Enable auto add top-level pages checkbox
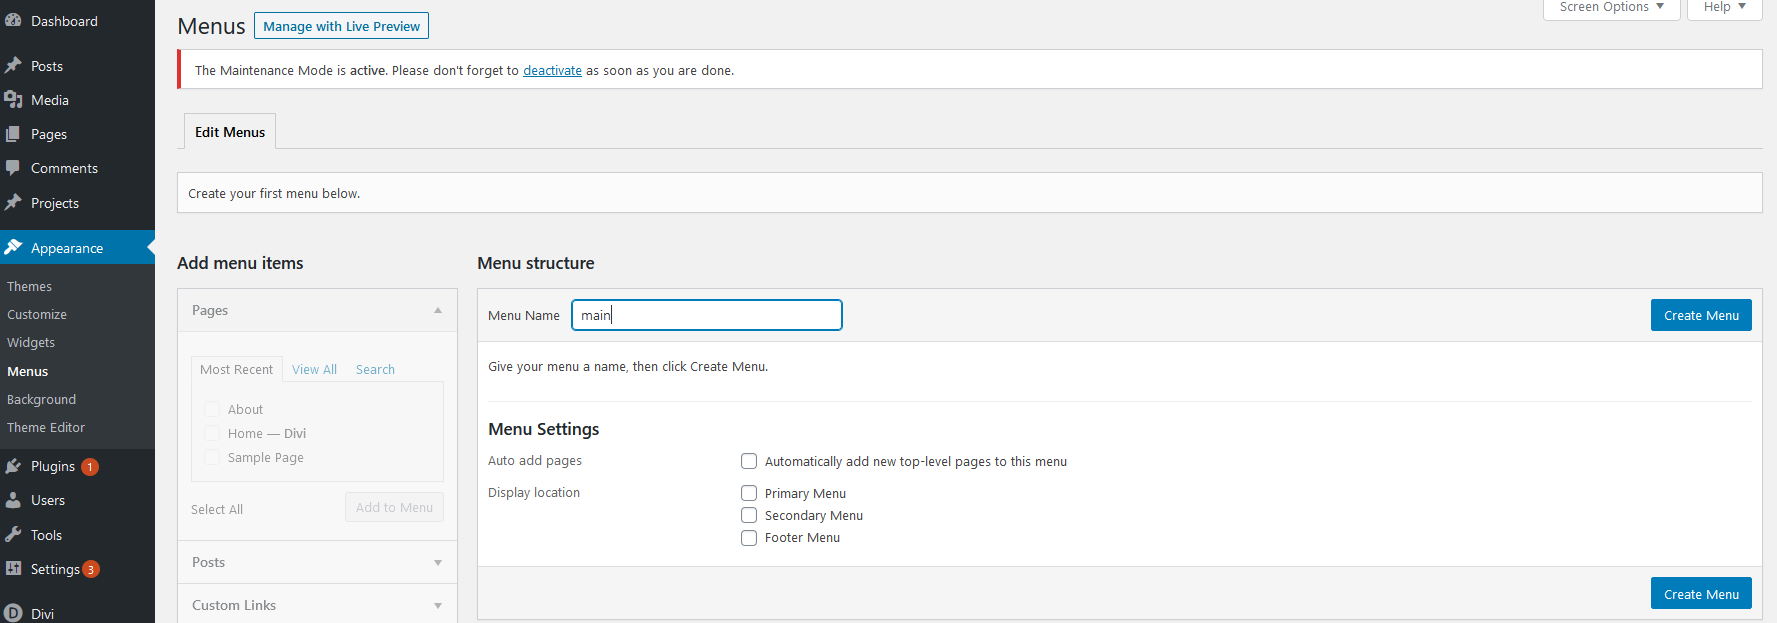The width and height of the screenshot is (1777, 623). [x=749, y=461]
